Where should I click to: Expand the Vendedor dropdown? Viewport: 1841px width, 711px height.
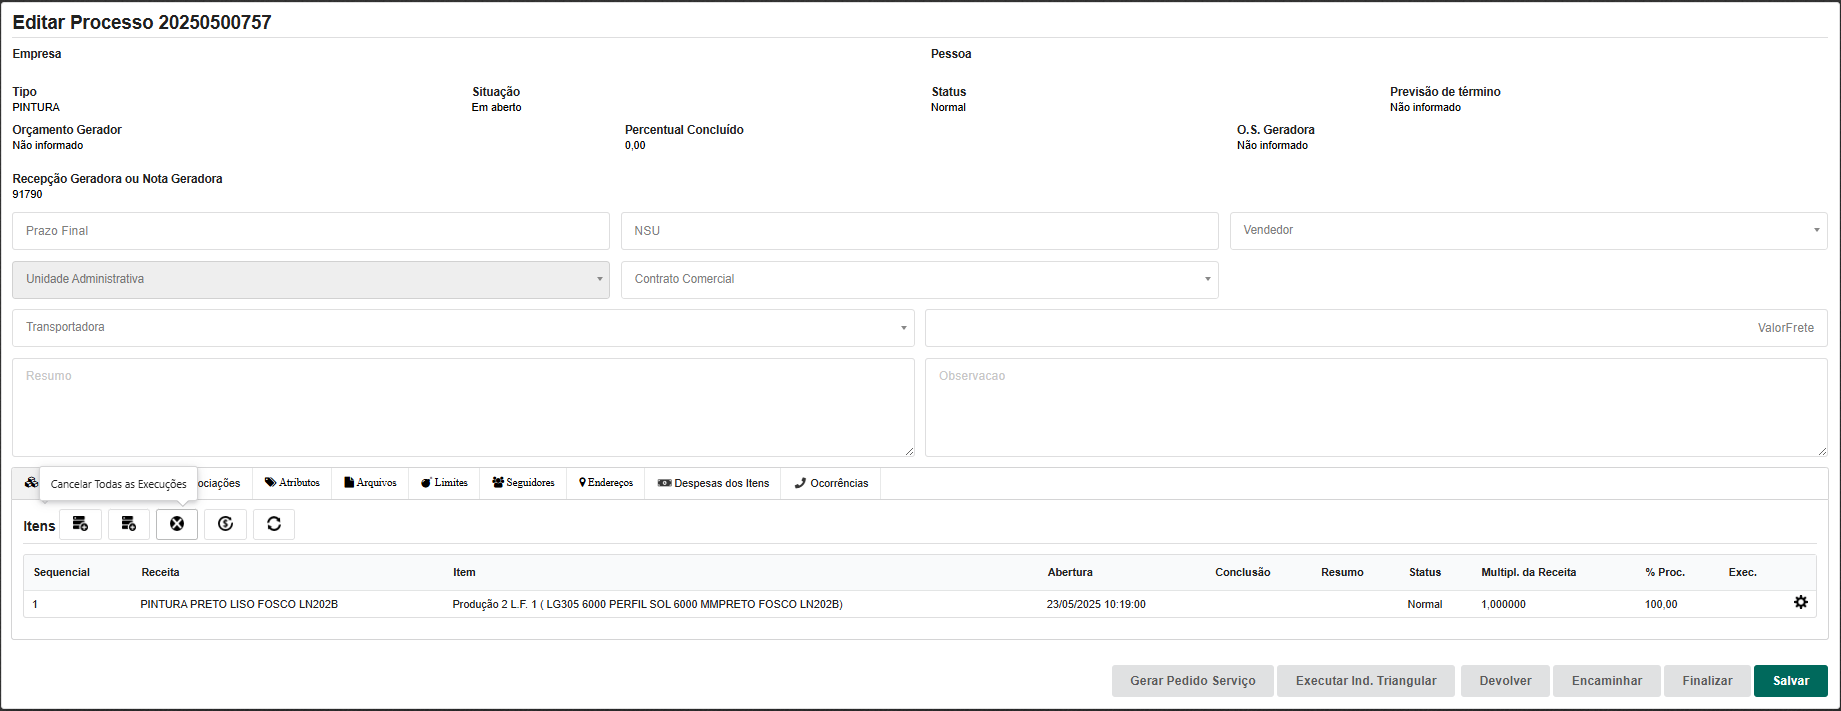1528,231
